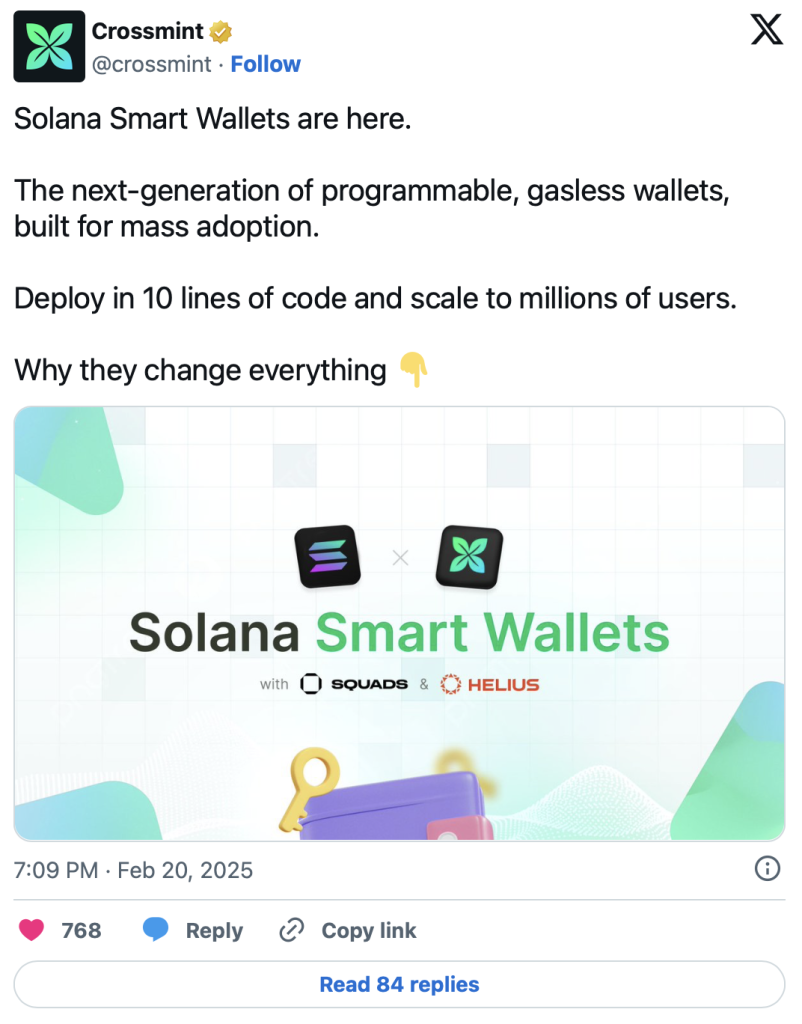Like the tweet with the heart icon
This screenshot has height=1024, width=802.
pos(33,930)
